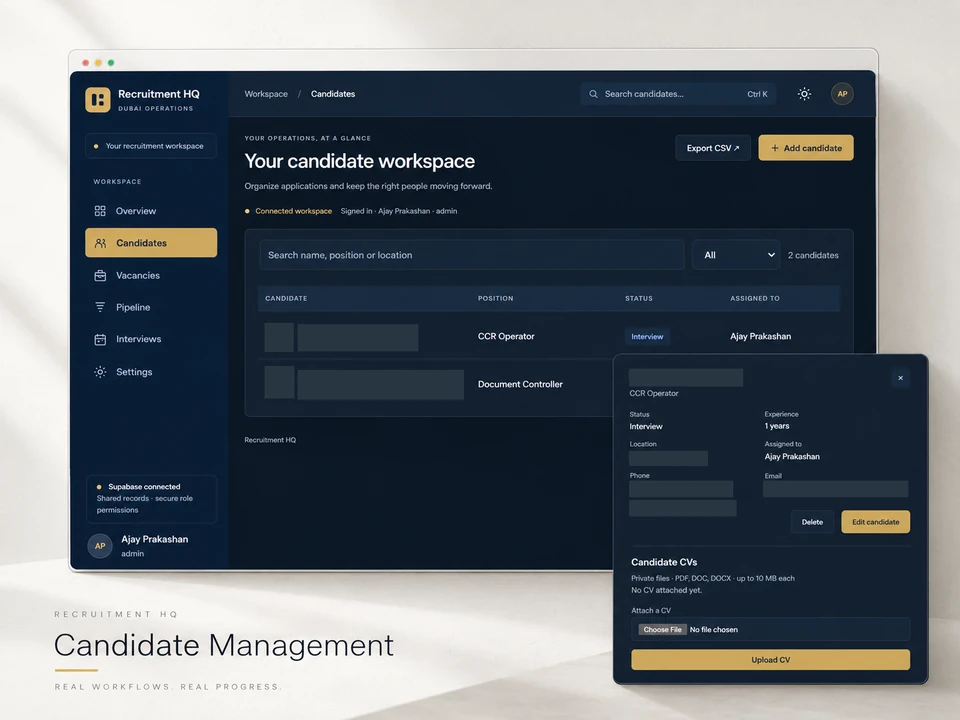960x720 pixels.
Task: Click Ajay Prakashan profile name in sidebar
Action: tap(154, 539)
